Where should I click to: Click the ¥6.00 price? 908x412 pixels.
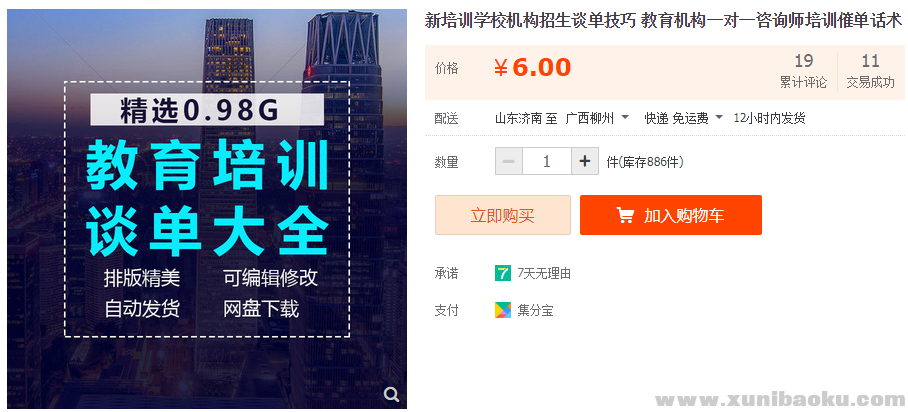532,67
